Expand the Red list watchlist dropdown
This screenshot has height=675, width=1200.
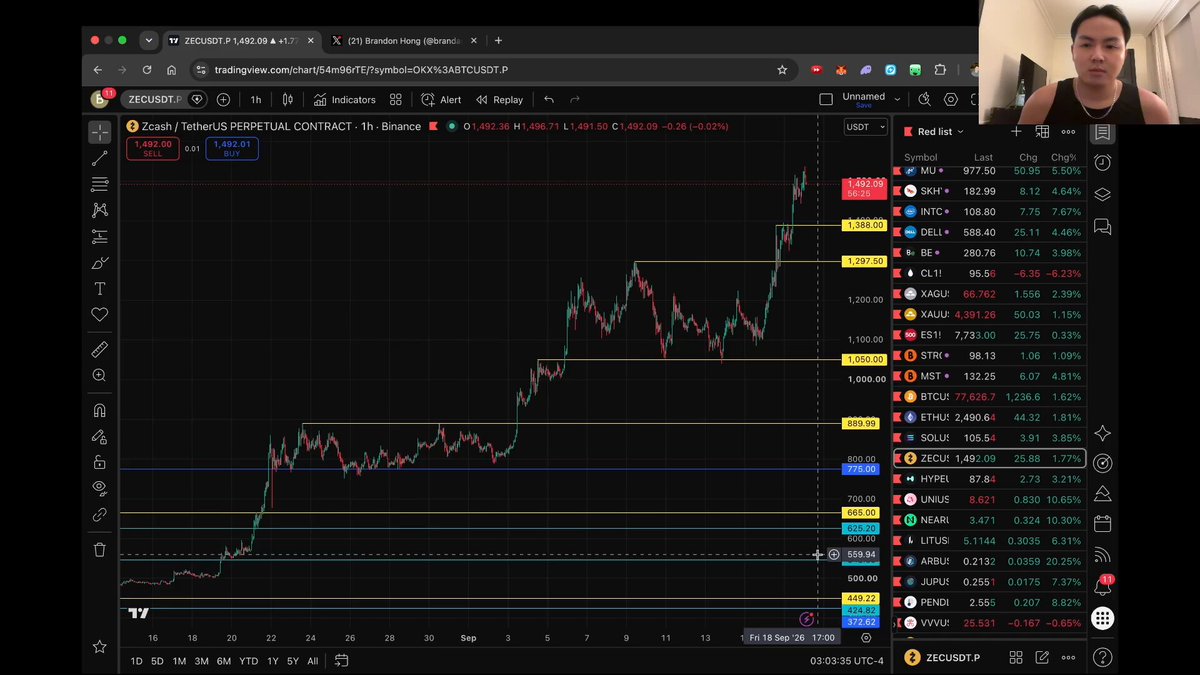(941, 131)
